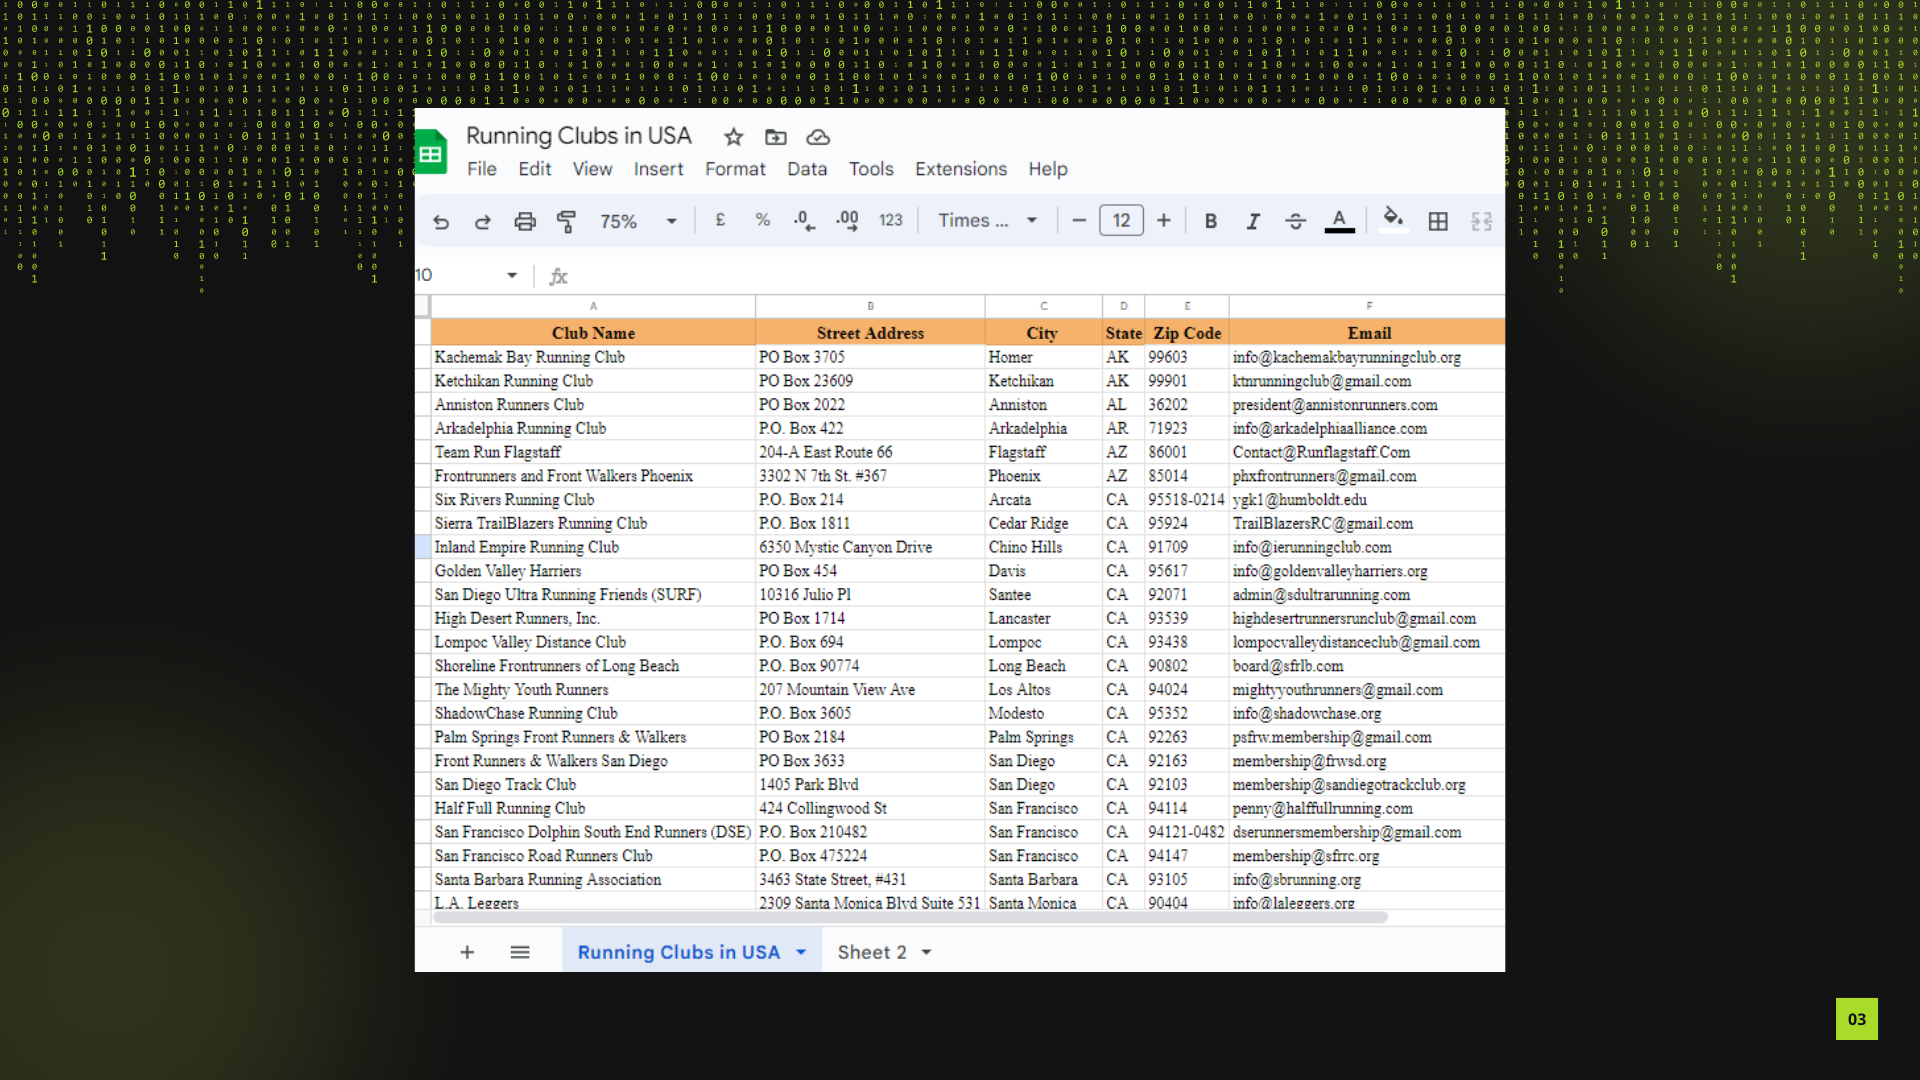Click the Cedar Ridge city cell
Screen dimensions: 1920x1080
1043,523
